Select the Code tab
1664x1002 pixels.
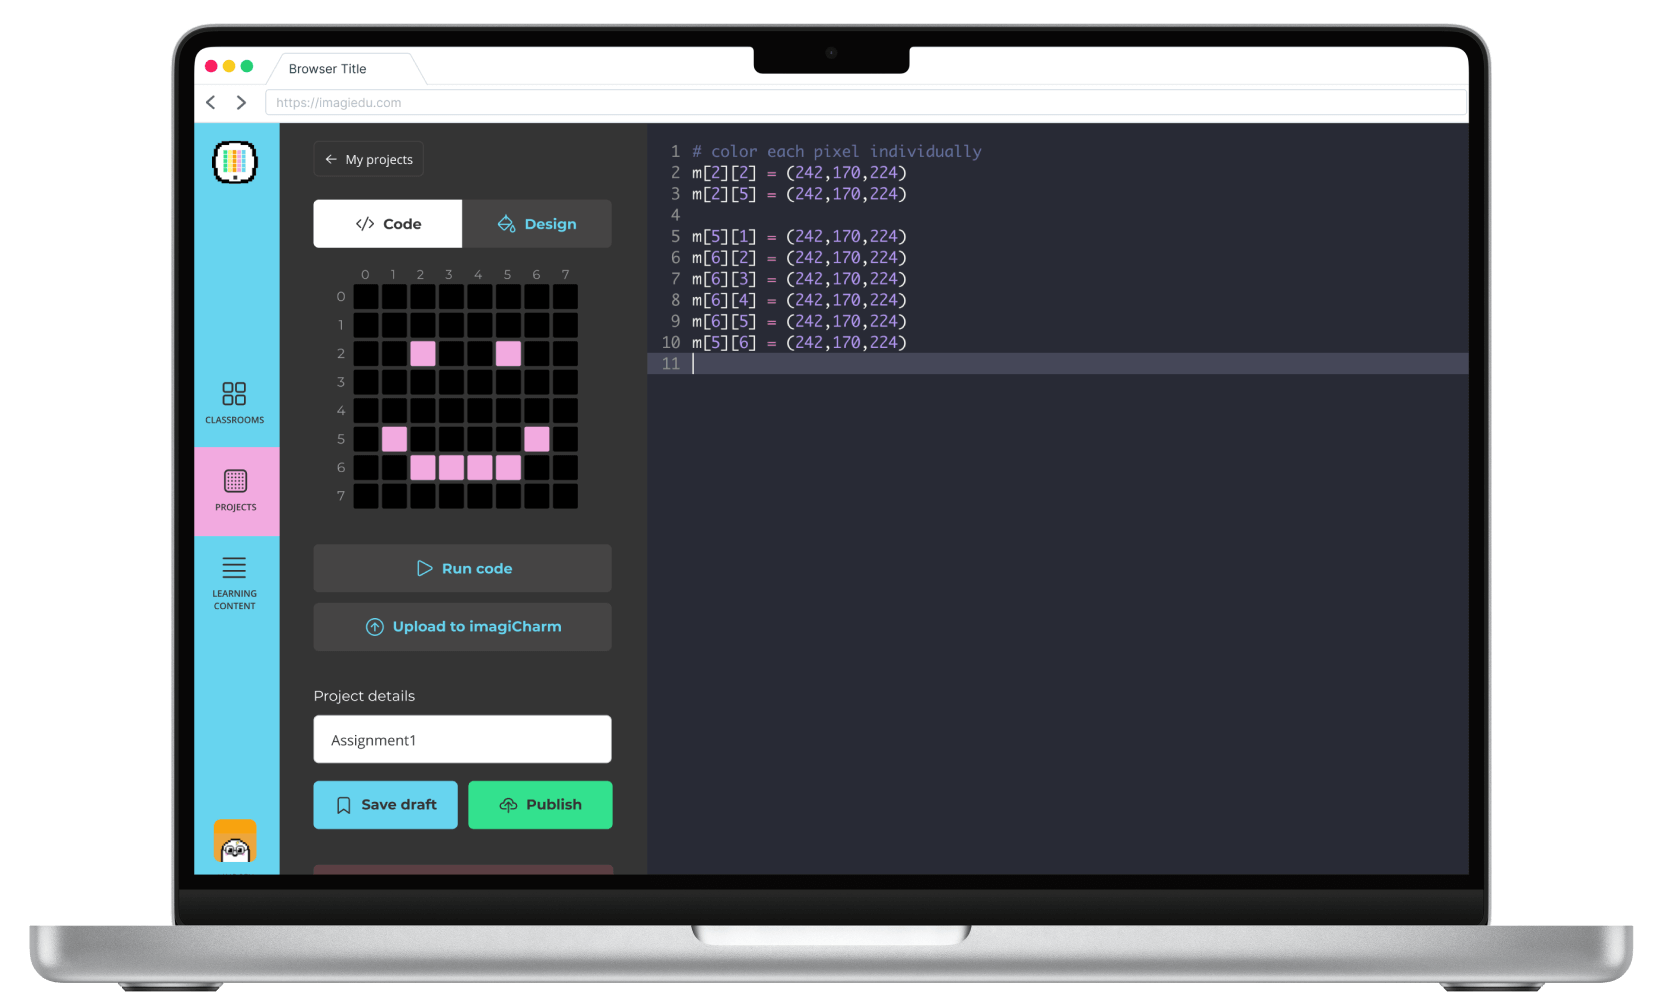coord(388,224)
